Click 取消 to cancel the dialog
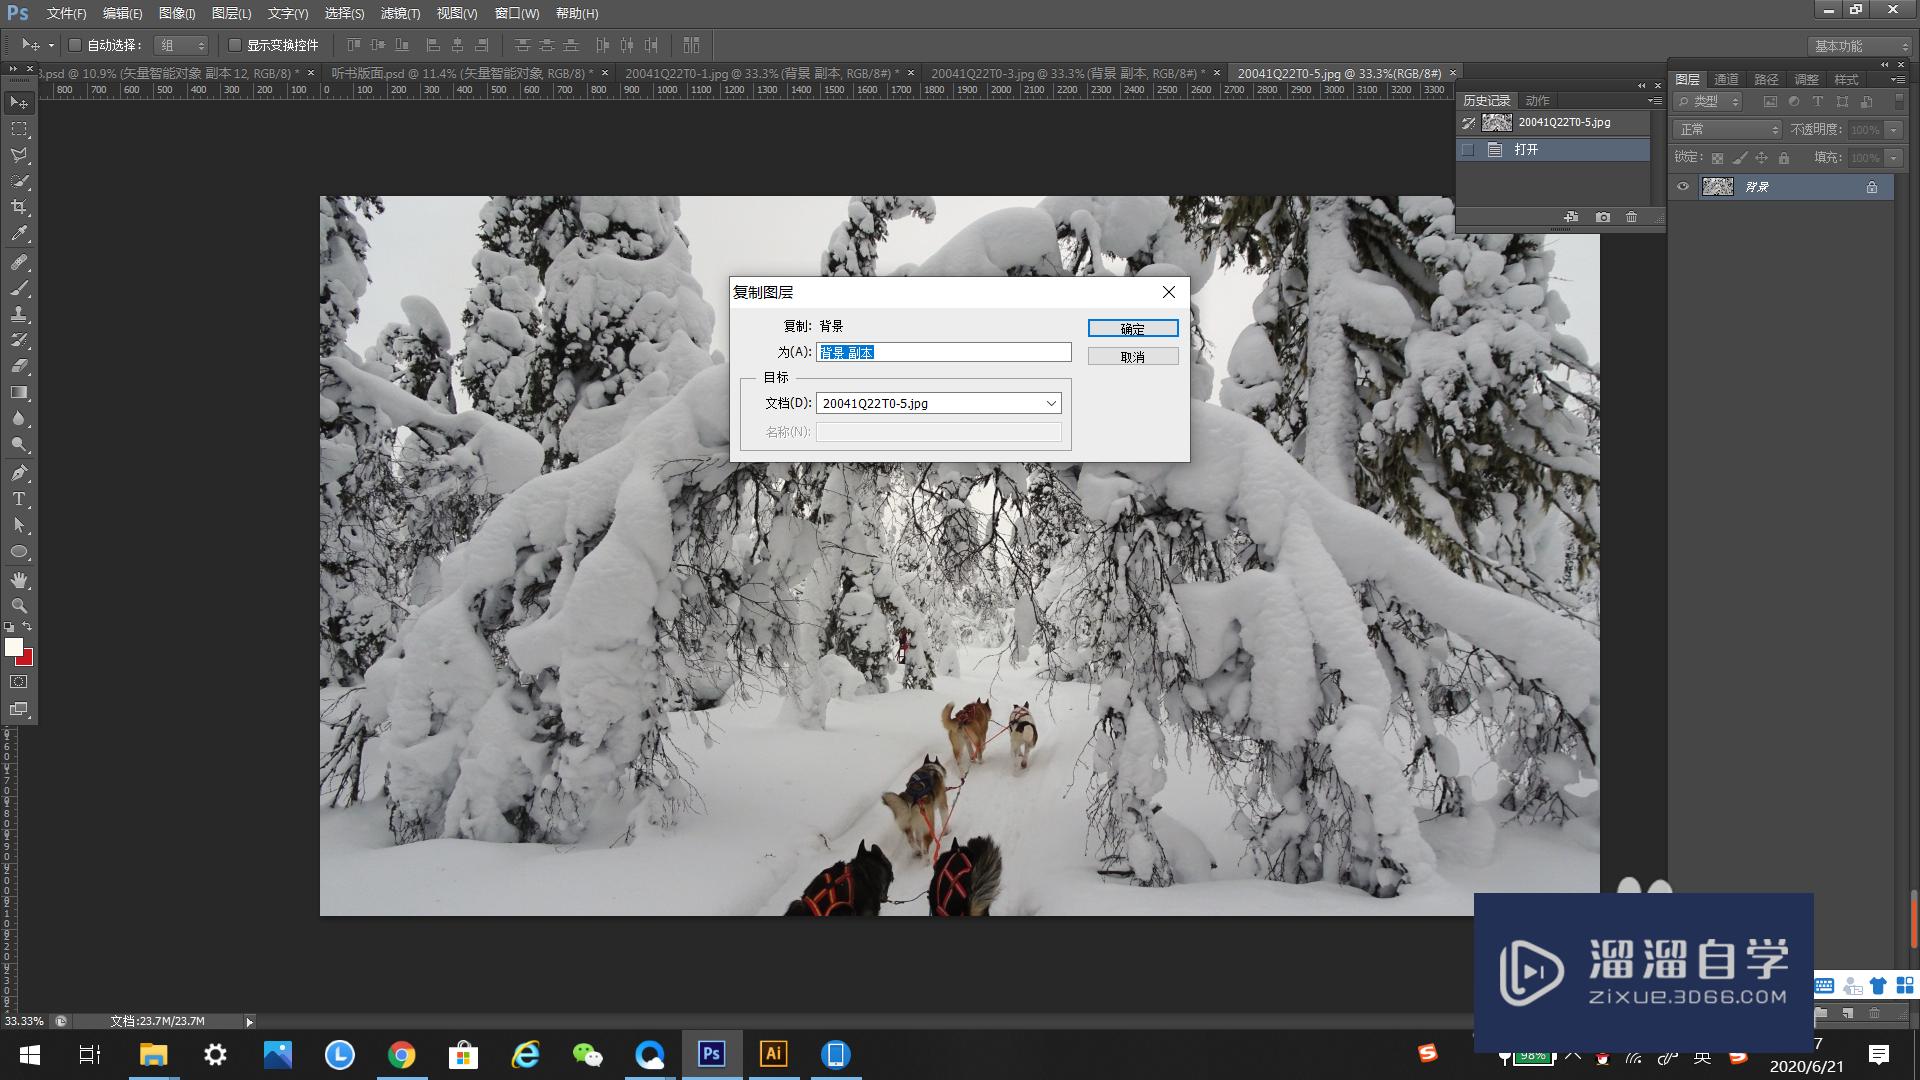Screen dimensions: 1920x1080 (1132, 357)
